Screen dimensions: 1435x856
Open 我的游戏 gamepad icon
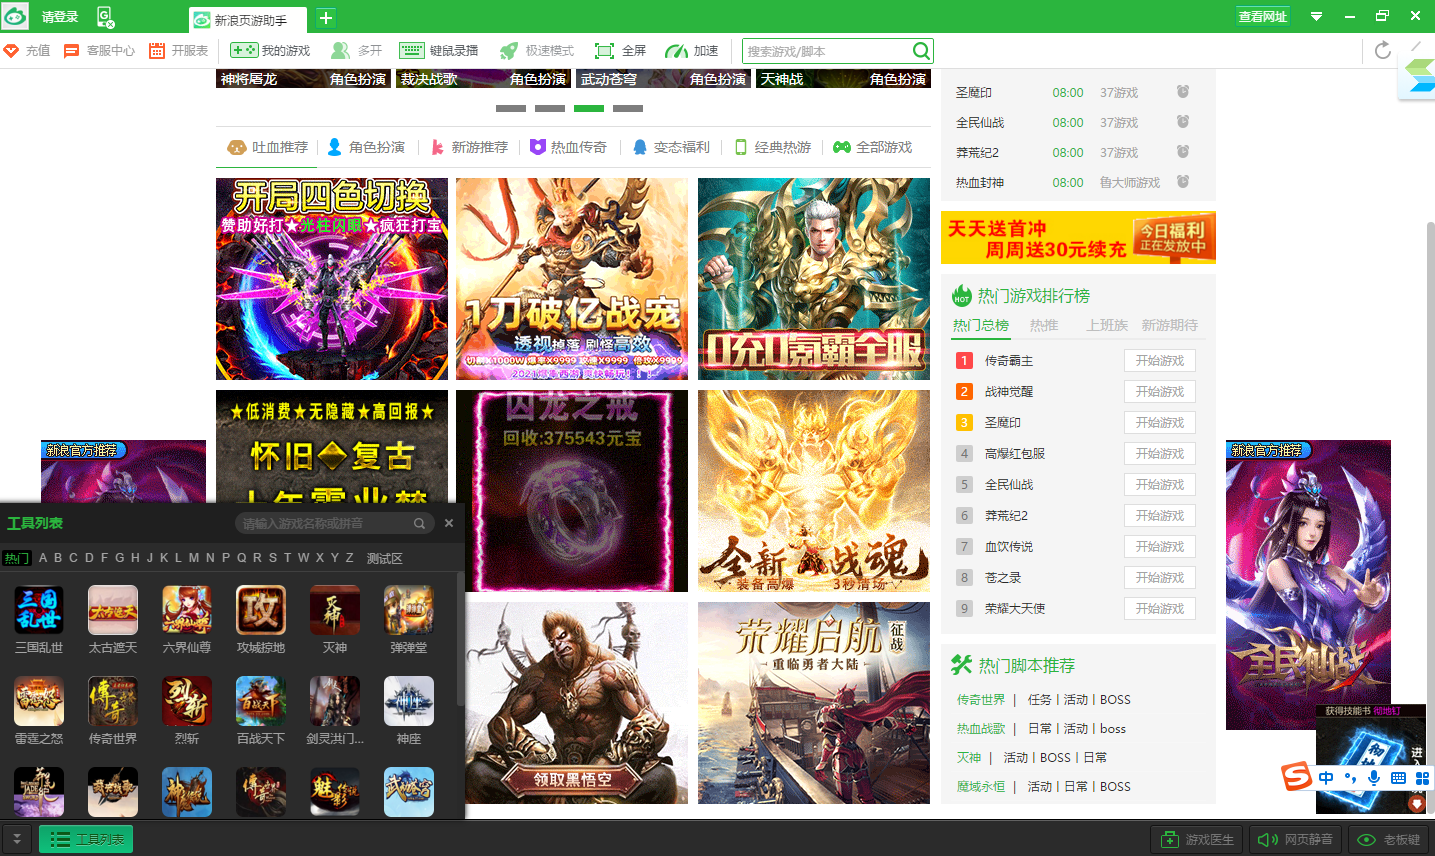(x=244, y=51)
